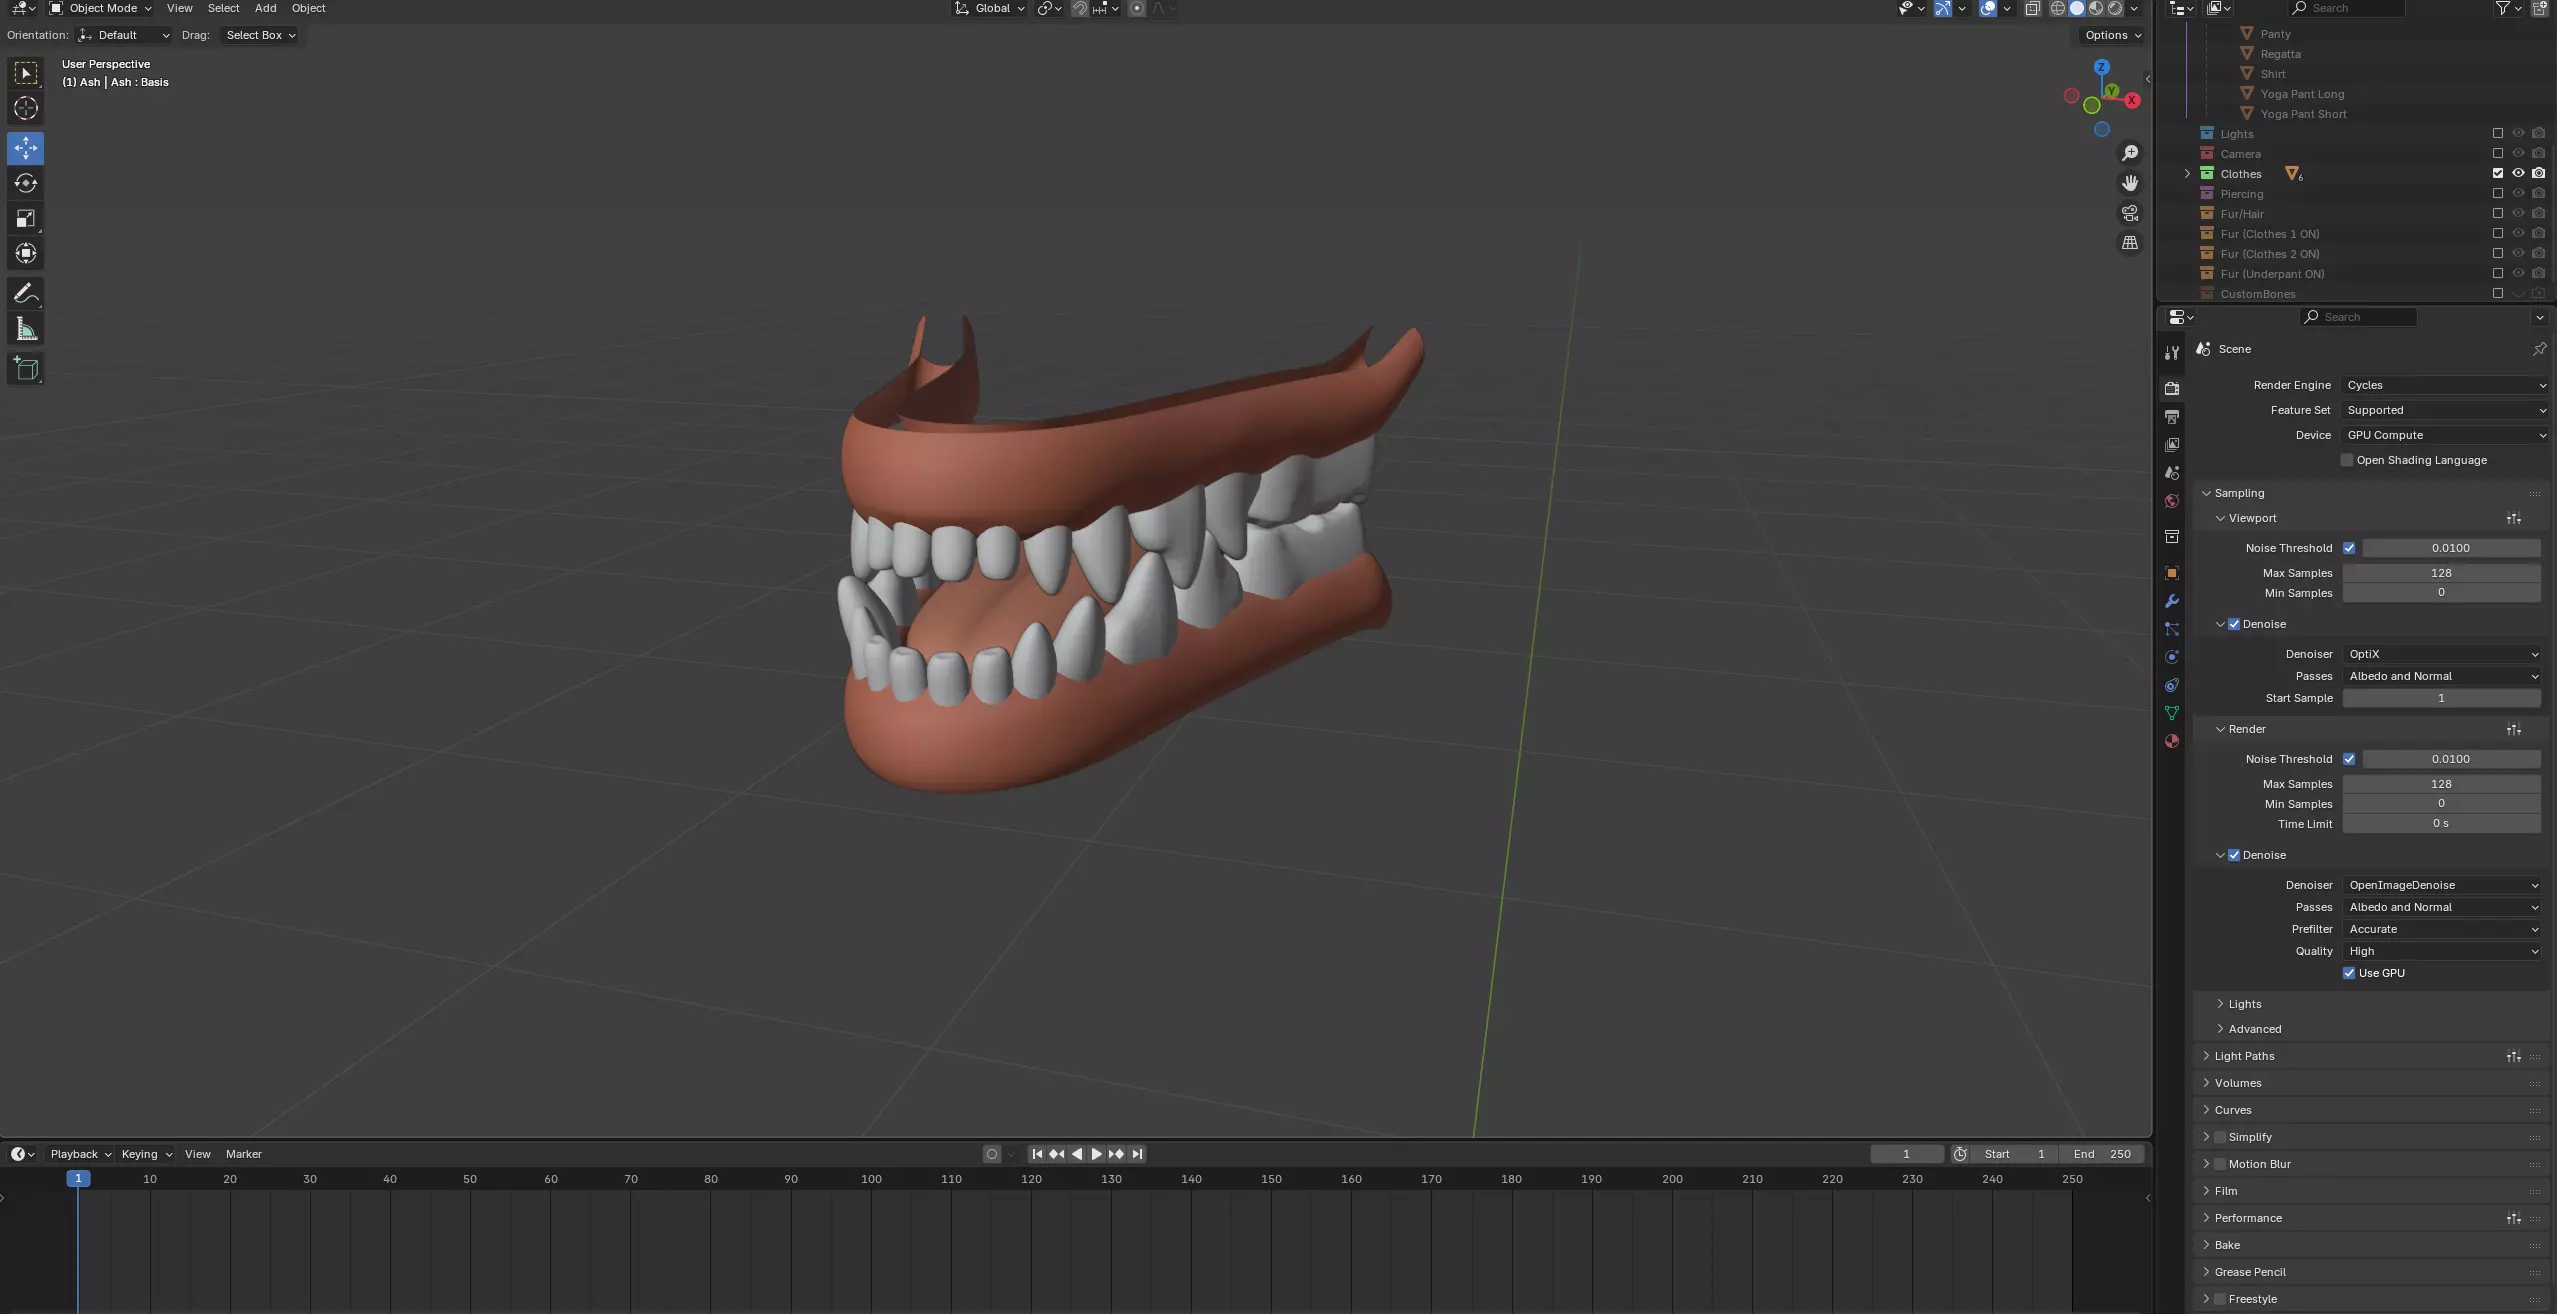Open the Render Engine dropdown

[x=2444, y=385]
